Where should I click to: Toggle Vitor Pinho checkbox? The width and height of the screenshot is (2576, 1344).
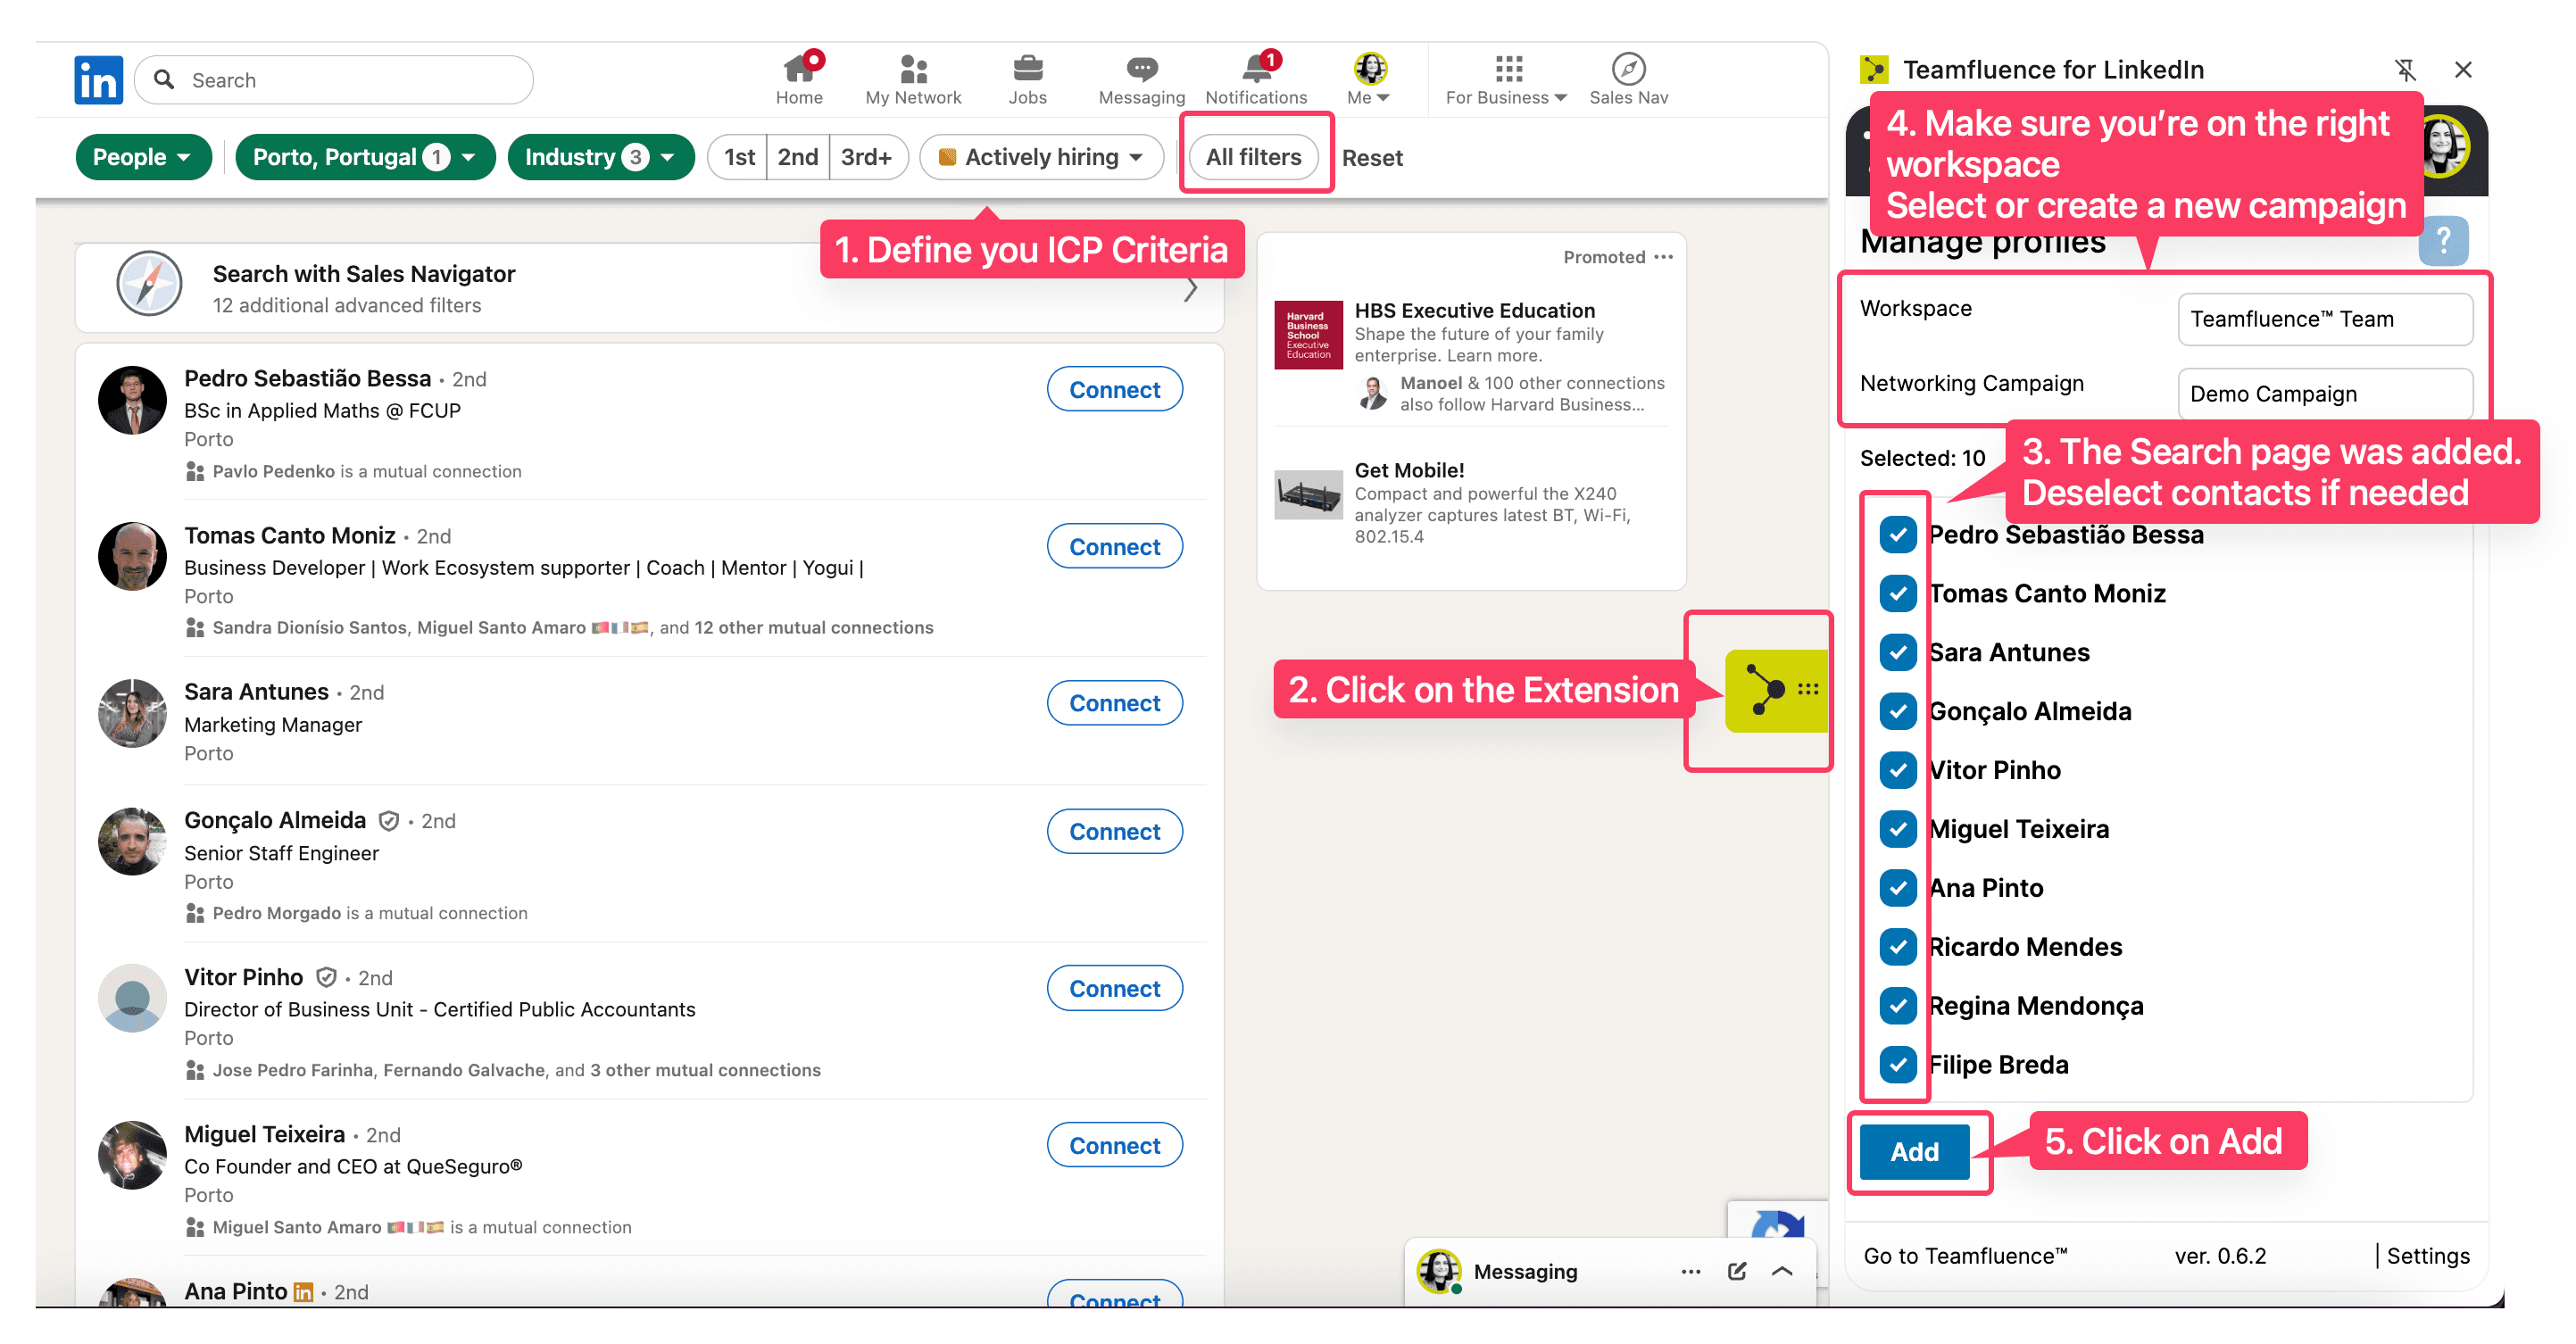pyautogui.click(x=1897, y=770)
